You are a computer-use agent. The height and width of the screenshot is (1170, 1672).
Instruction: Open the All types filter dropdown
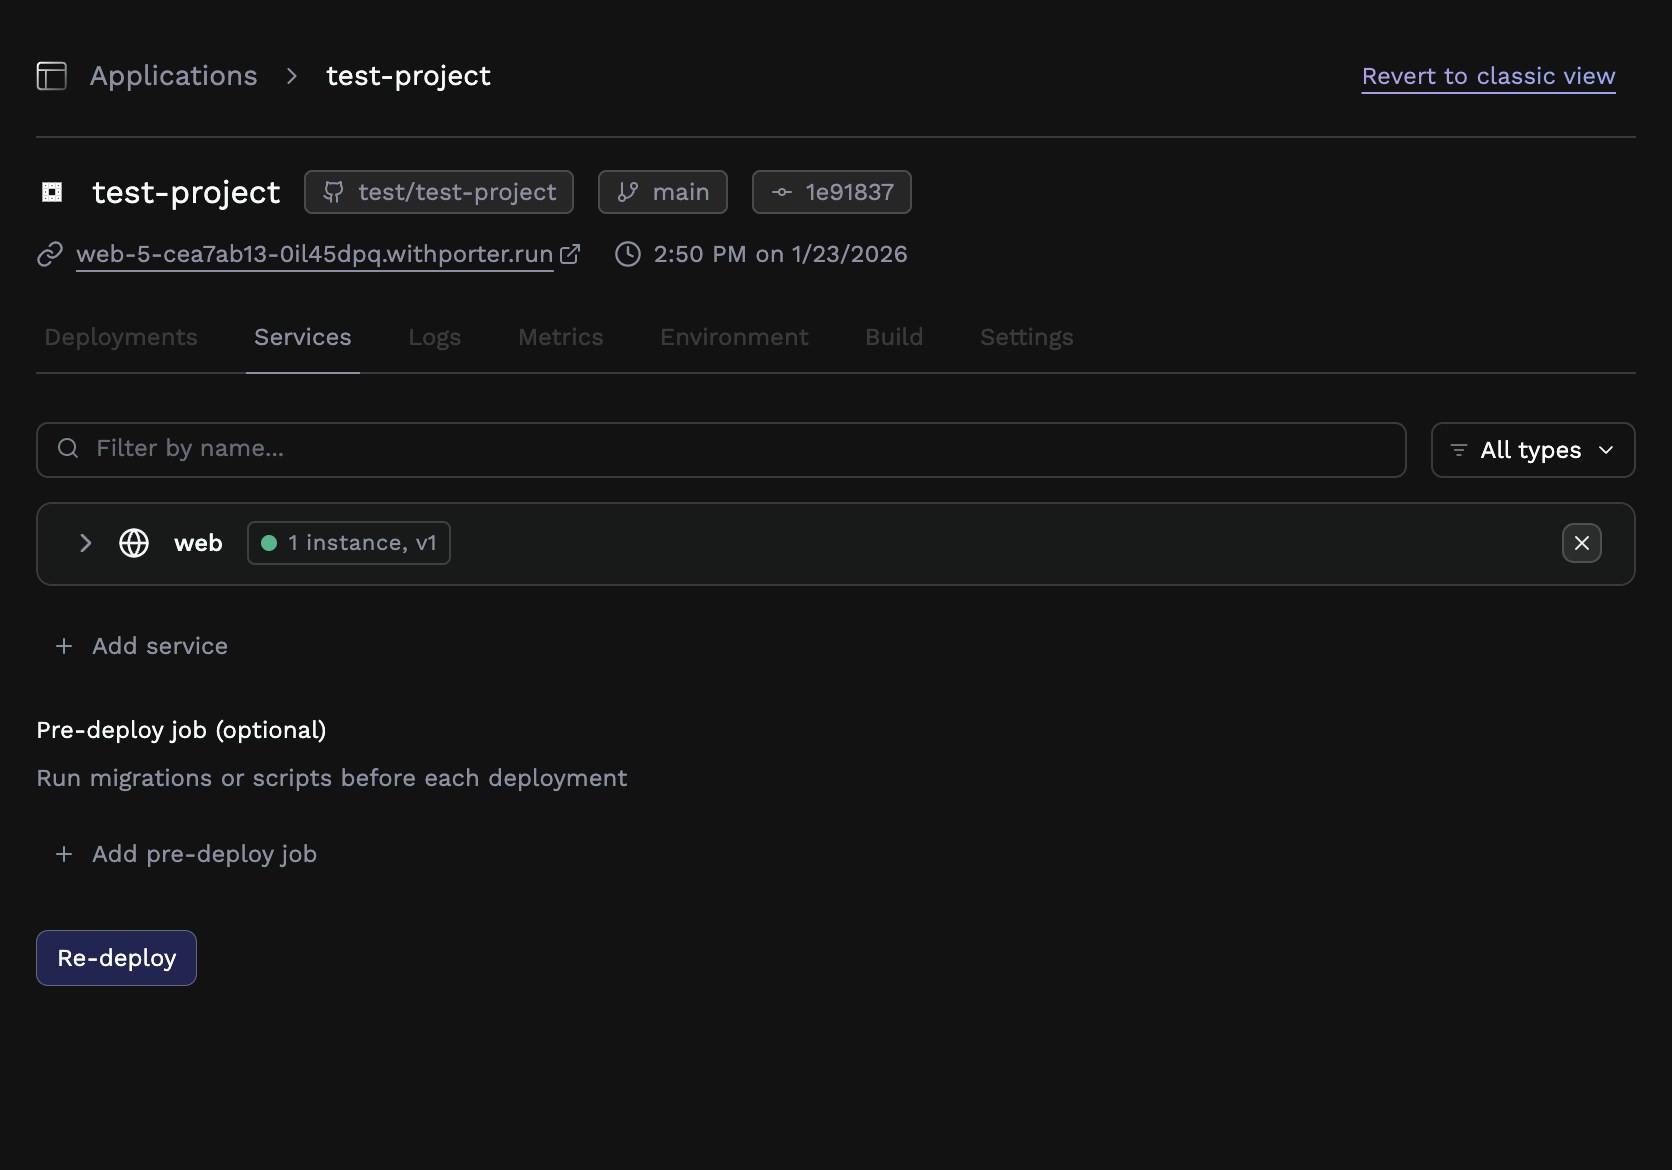tap(1533, 450)
